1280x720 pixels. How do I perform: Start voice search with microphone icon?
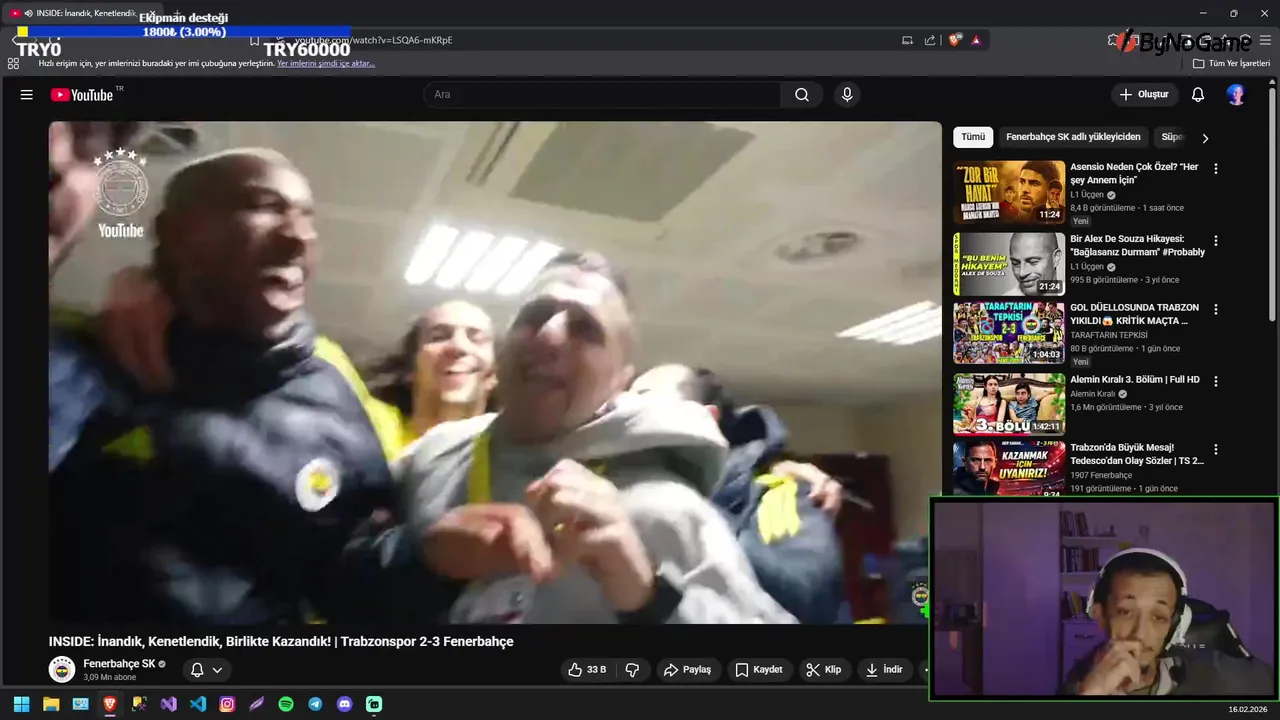coord(847,95)
